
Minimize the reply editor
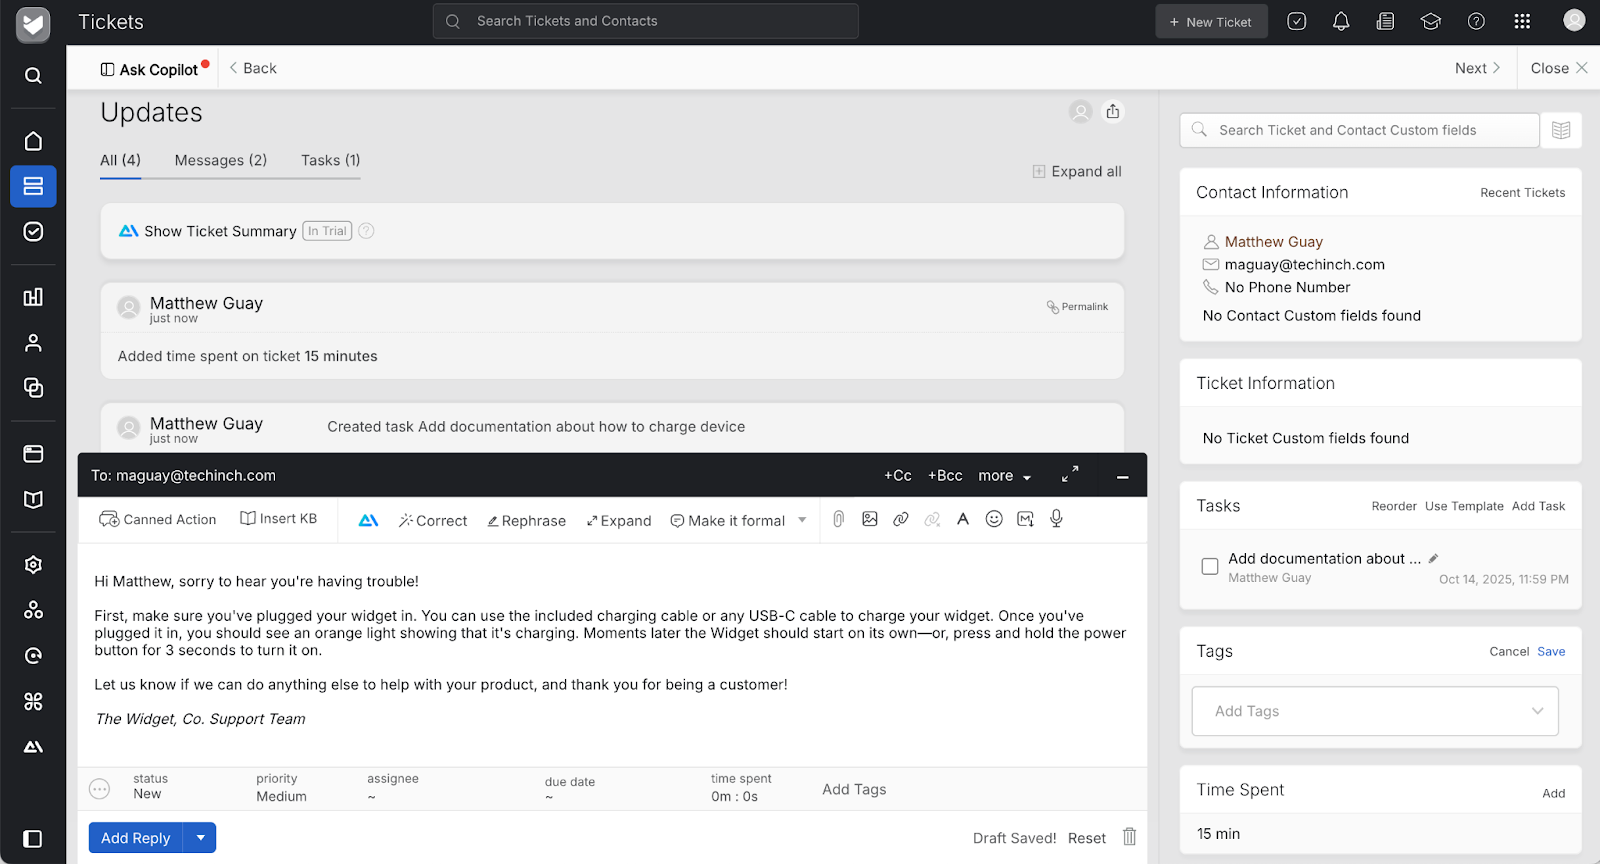point(1122,477)
